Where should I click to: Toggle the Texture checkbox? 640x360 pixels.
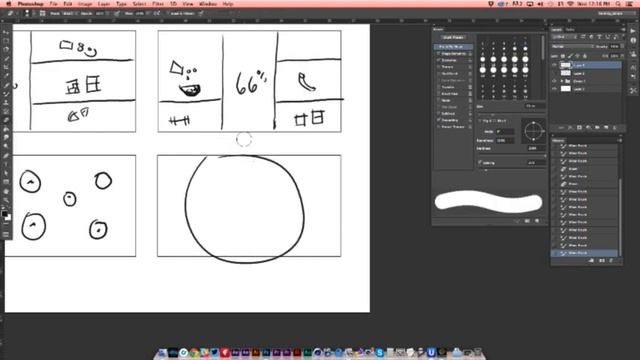pyautogui.click(x=439, y=67)
